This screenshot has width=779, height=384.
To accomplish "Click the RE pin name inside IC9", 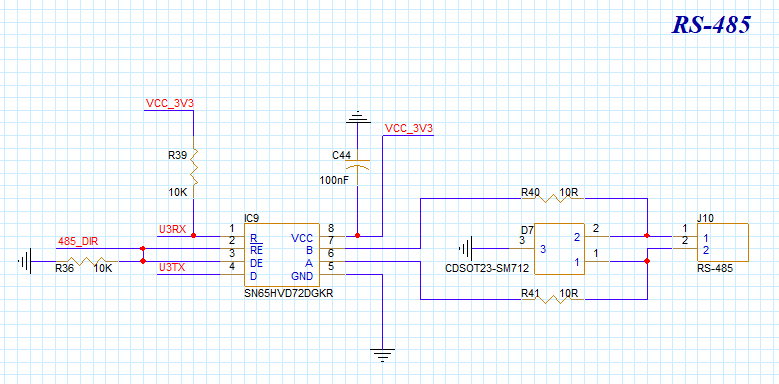I will coord(256,250).
